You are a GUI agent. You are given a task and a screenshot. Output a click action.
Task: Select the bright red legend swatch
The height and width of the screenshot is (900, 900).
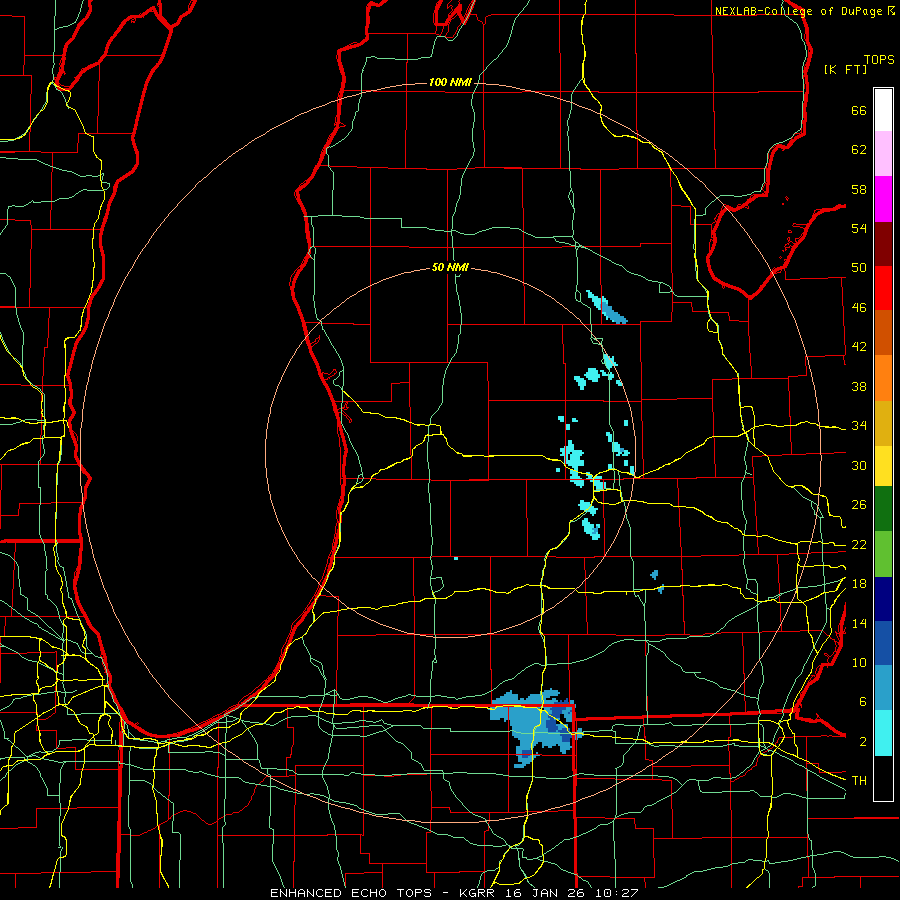(x=883, y=288)
